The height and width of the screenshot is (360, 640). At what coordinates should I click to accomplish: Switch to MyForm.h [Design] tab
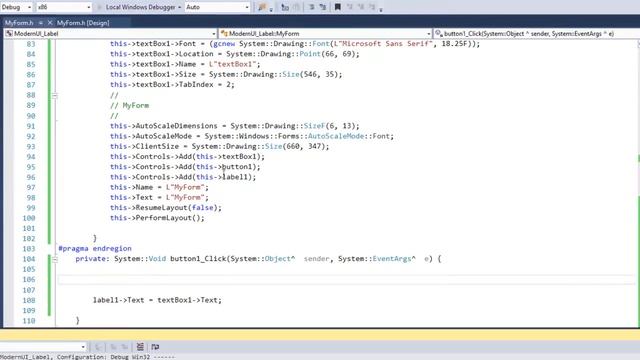(83, 23)
